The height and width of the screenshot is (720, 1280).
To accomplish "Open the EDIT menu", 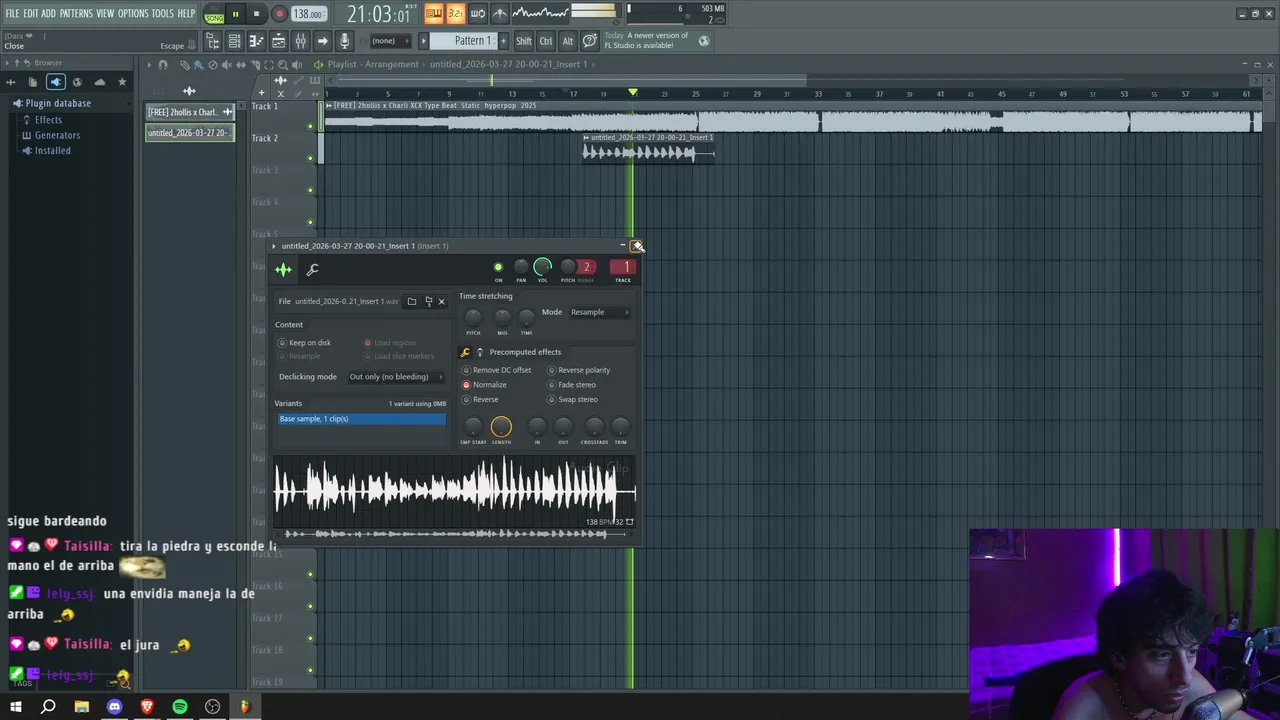I will coord(31,14).
